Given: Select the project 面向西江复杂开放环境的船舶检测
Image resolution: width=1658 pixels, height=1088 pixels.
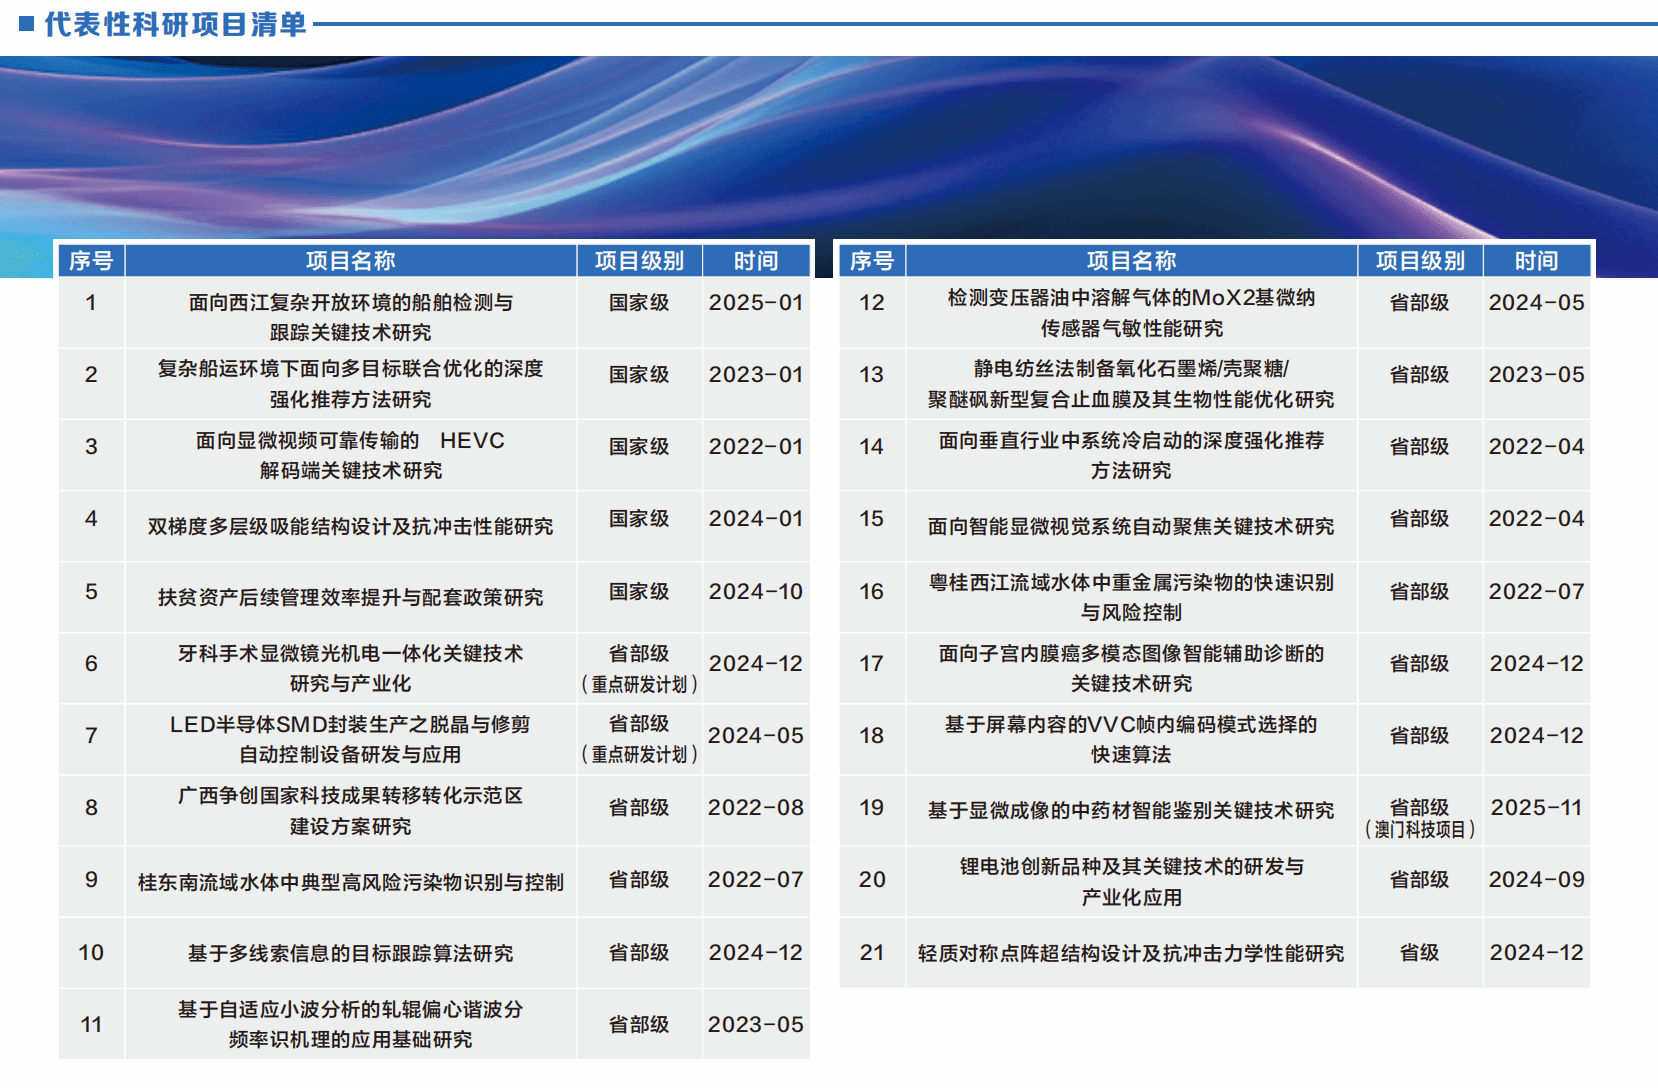Looking at the screenshot, I should click(x=350, y=316).
